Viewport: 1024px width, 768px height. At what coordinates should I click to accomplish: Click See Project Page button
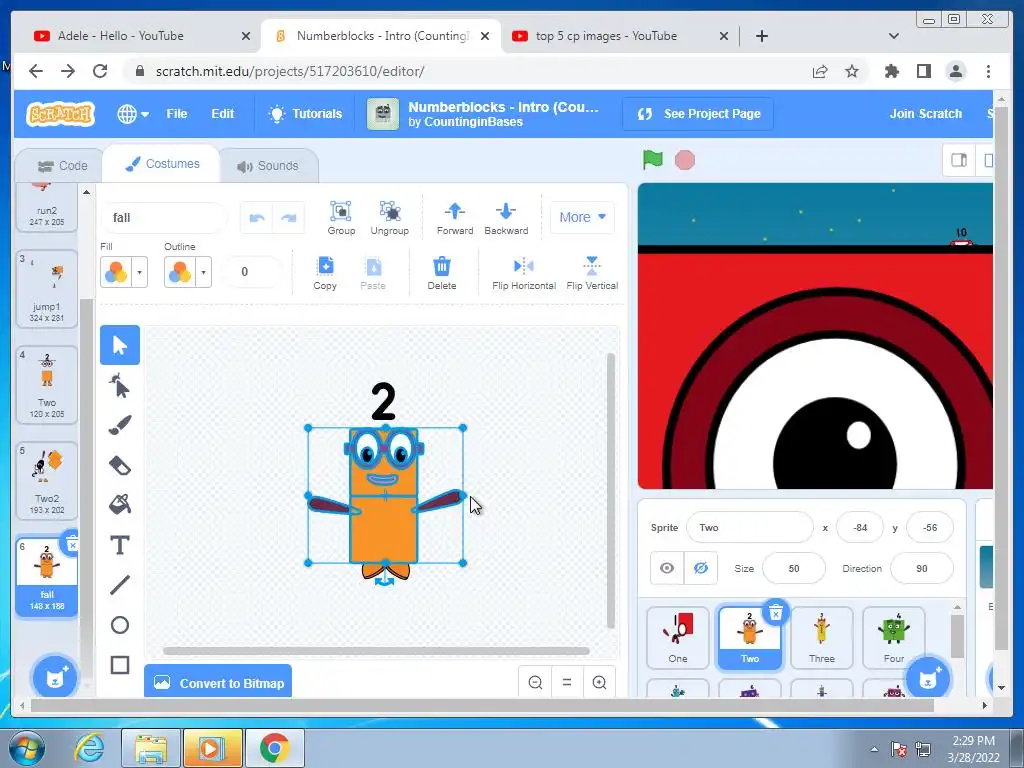[x=699, y=114]
